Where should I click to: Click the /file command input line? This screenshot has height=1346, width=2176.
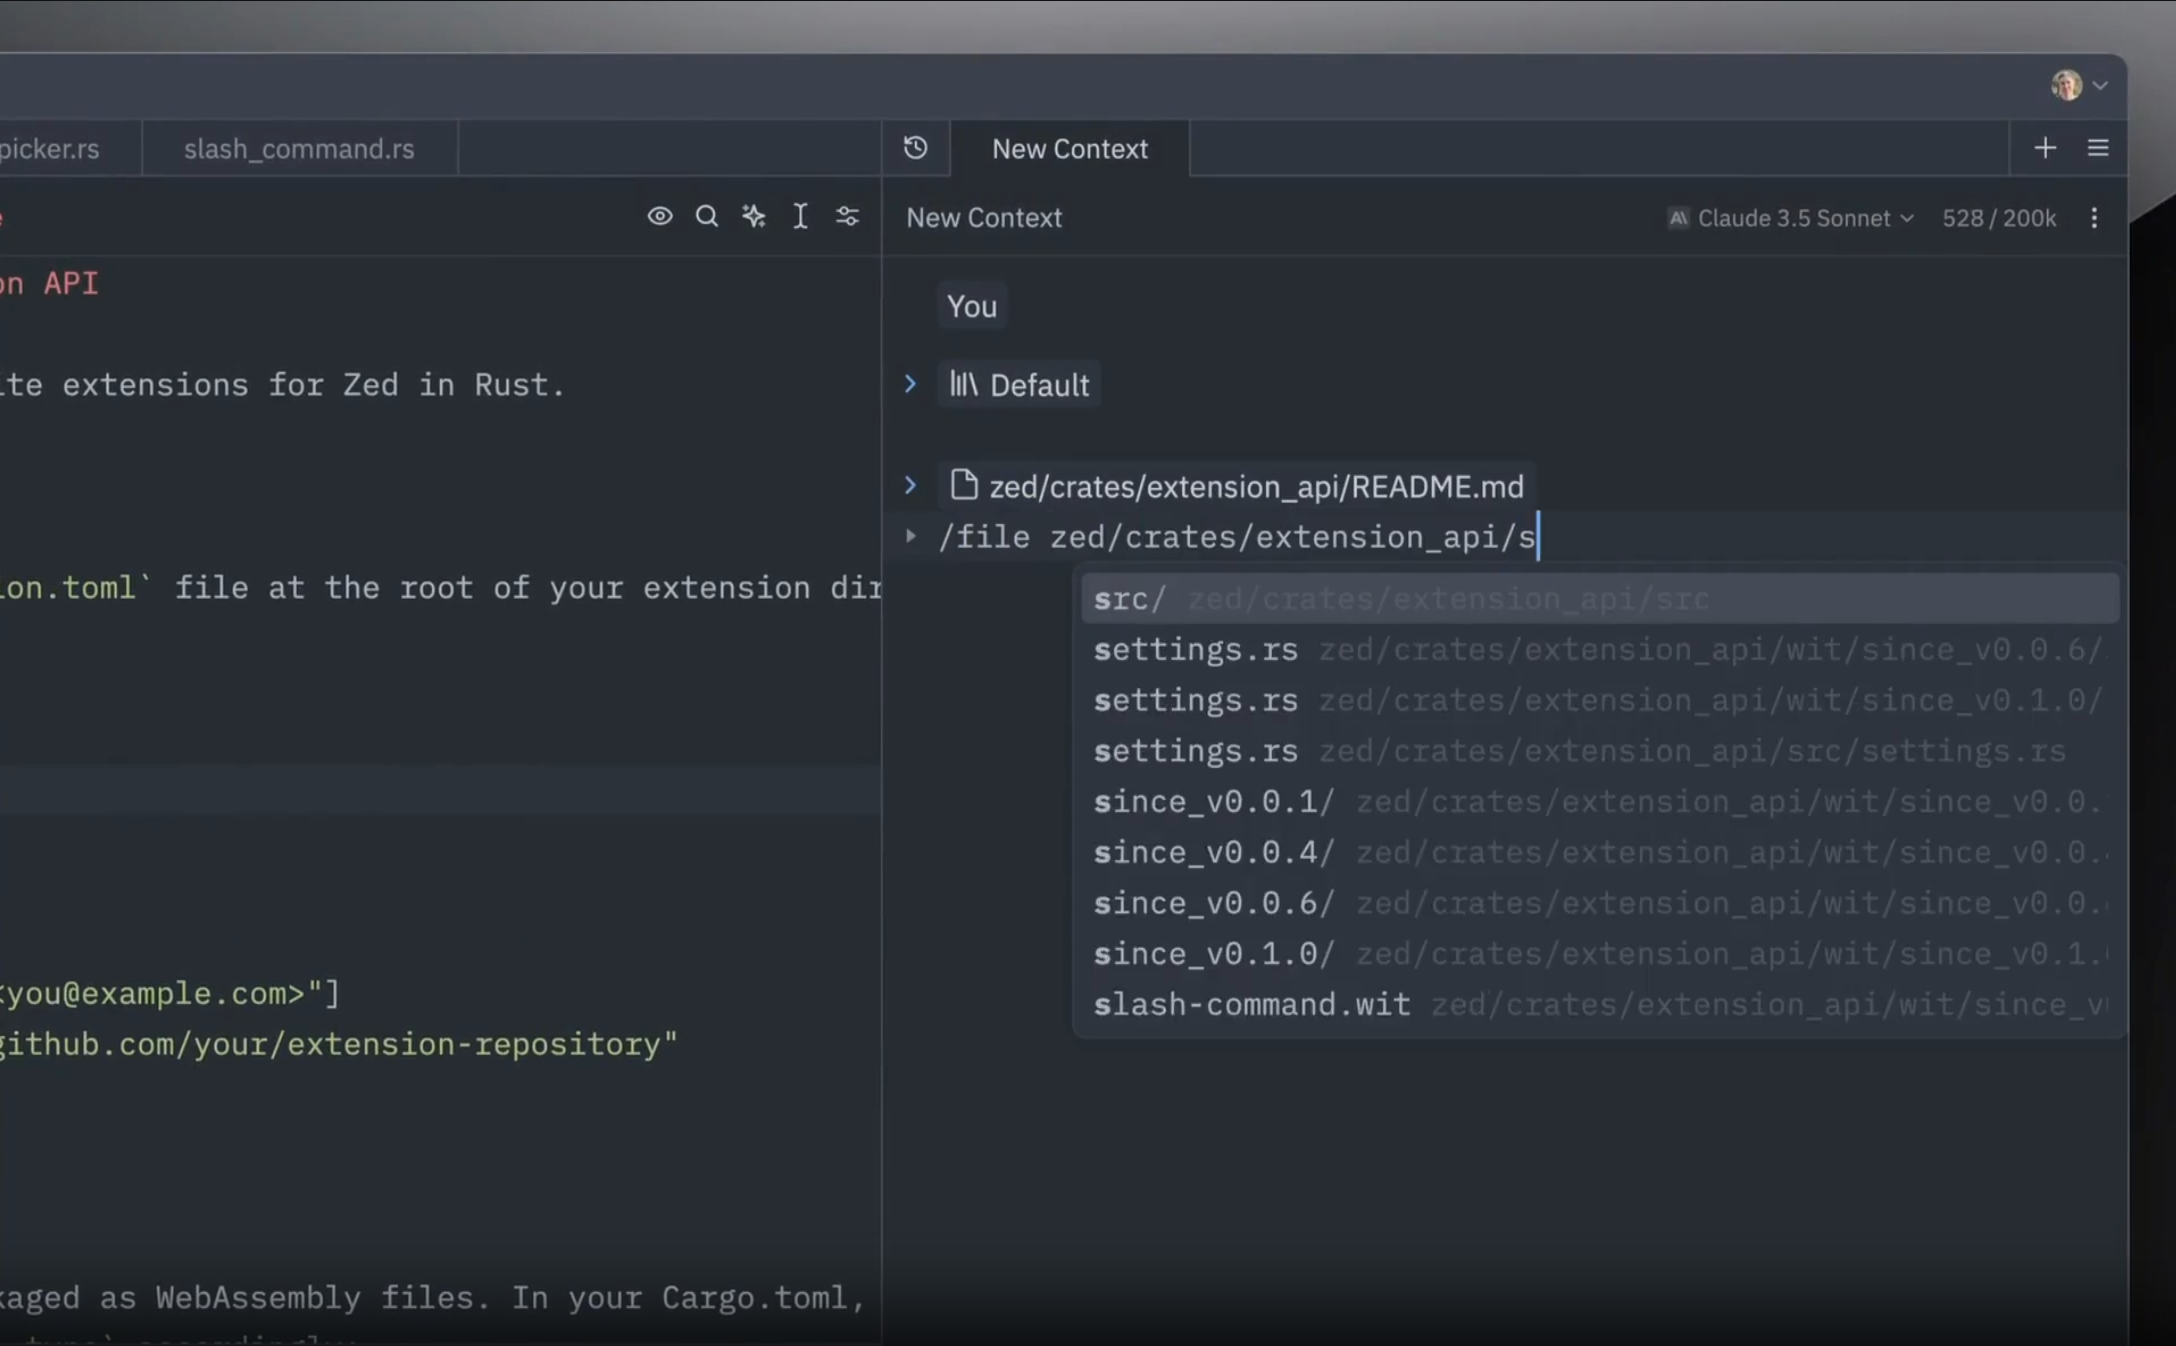click(1236, 537)
